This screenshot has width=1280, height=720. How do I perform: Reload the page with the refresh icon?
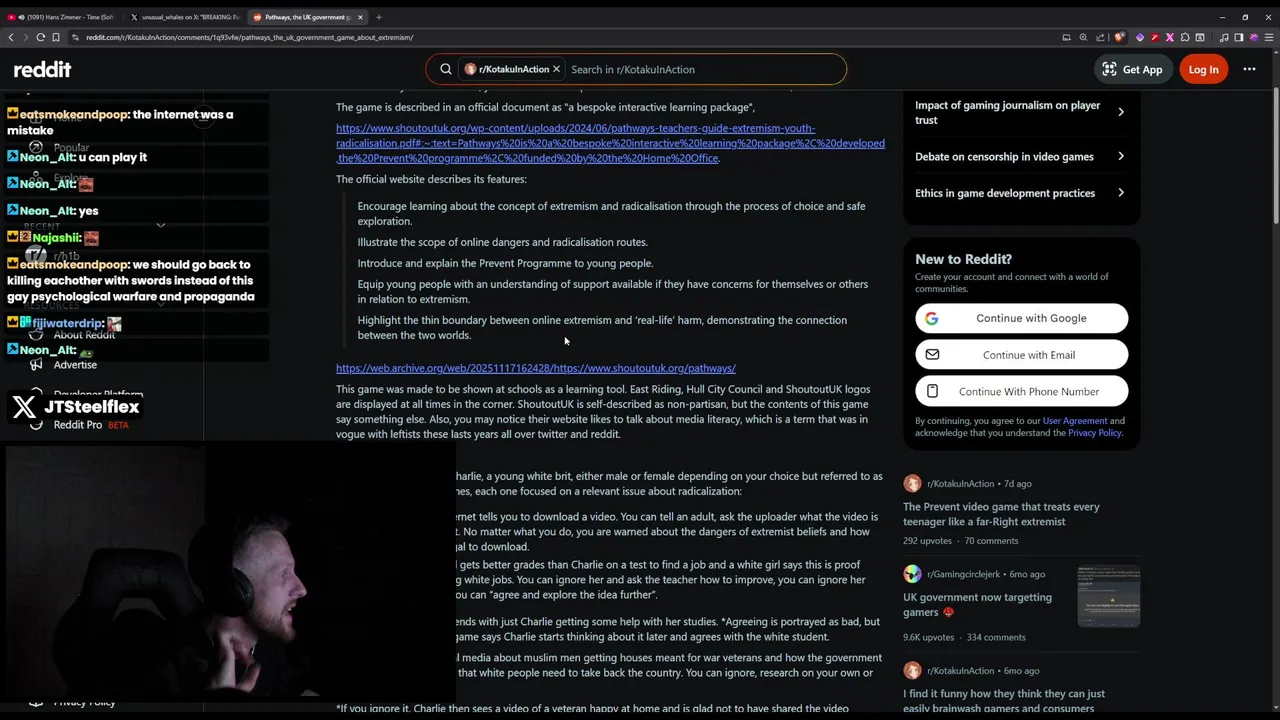point(41,37)
